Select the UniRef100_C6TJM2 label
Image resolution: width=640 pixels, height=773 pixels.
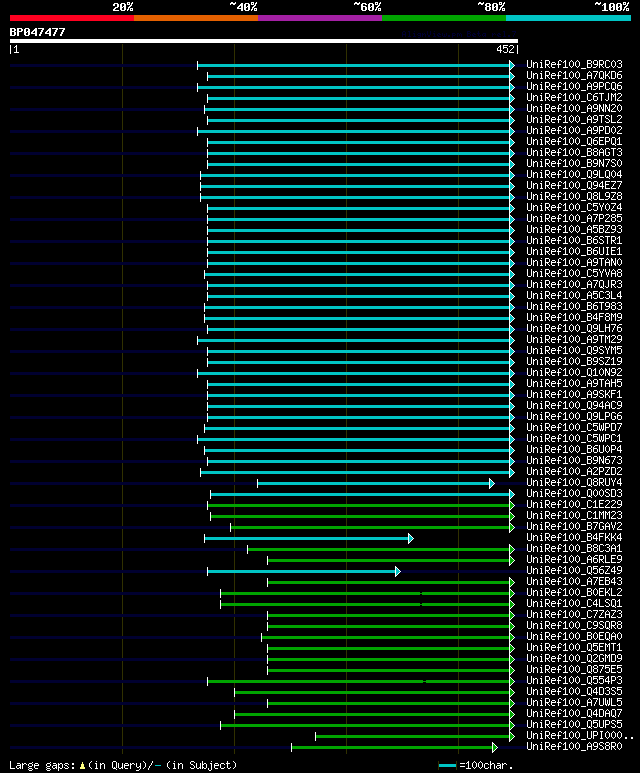pyautogui.click(x=574, y=98)
